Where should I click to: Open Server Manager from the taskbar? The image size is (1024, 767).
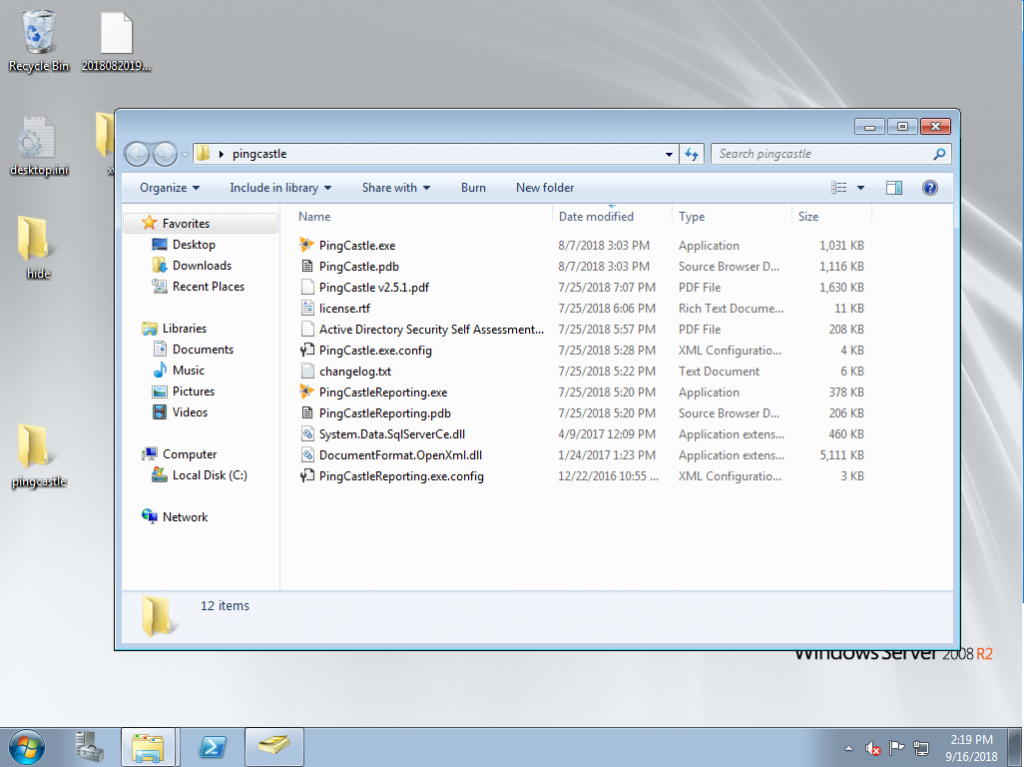coord(89,746)
